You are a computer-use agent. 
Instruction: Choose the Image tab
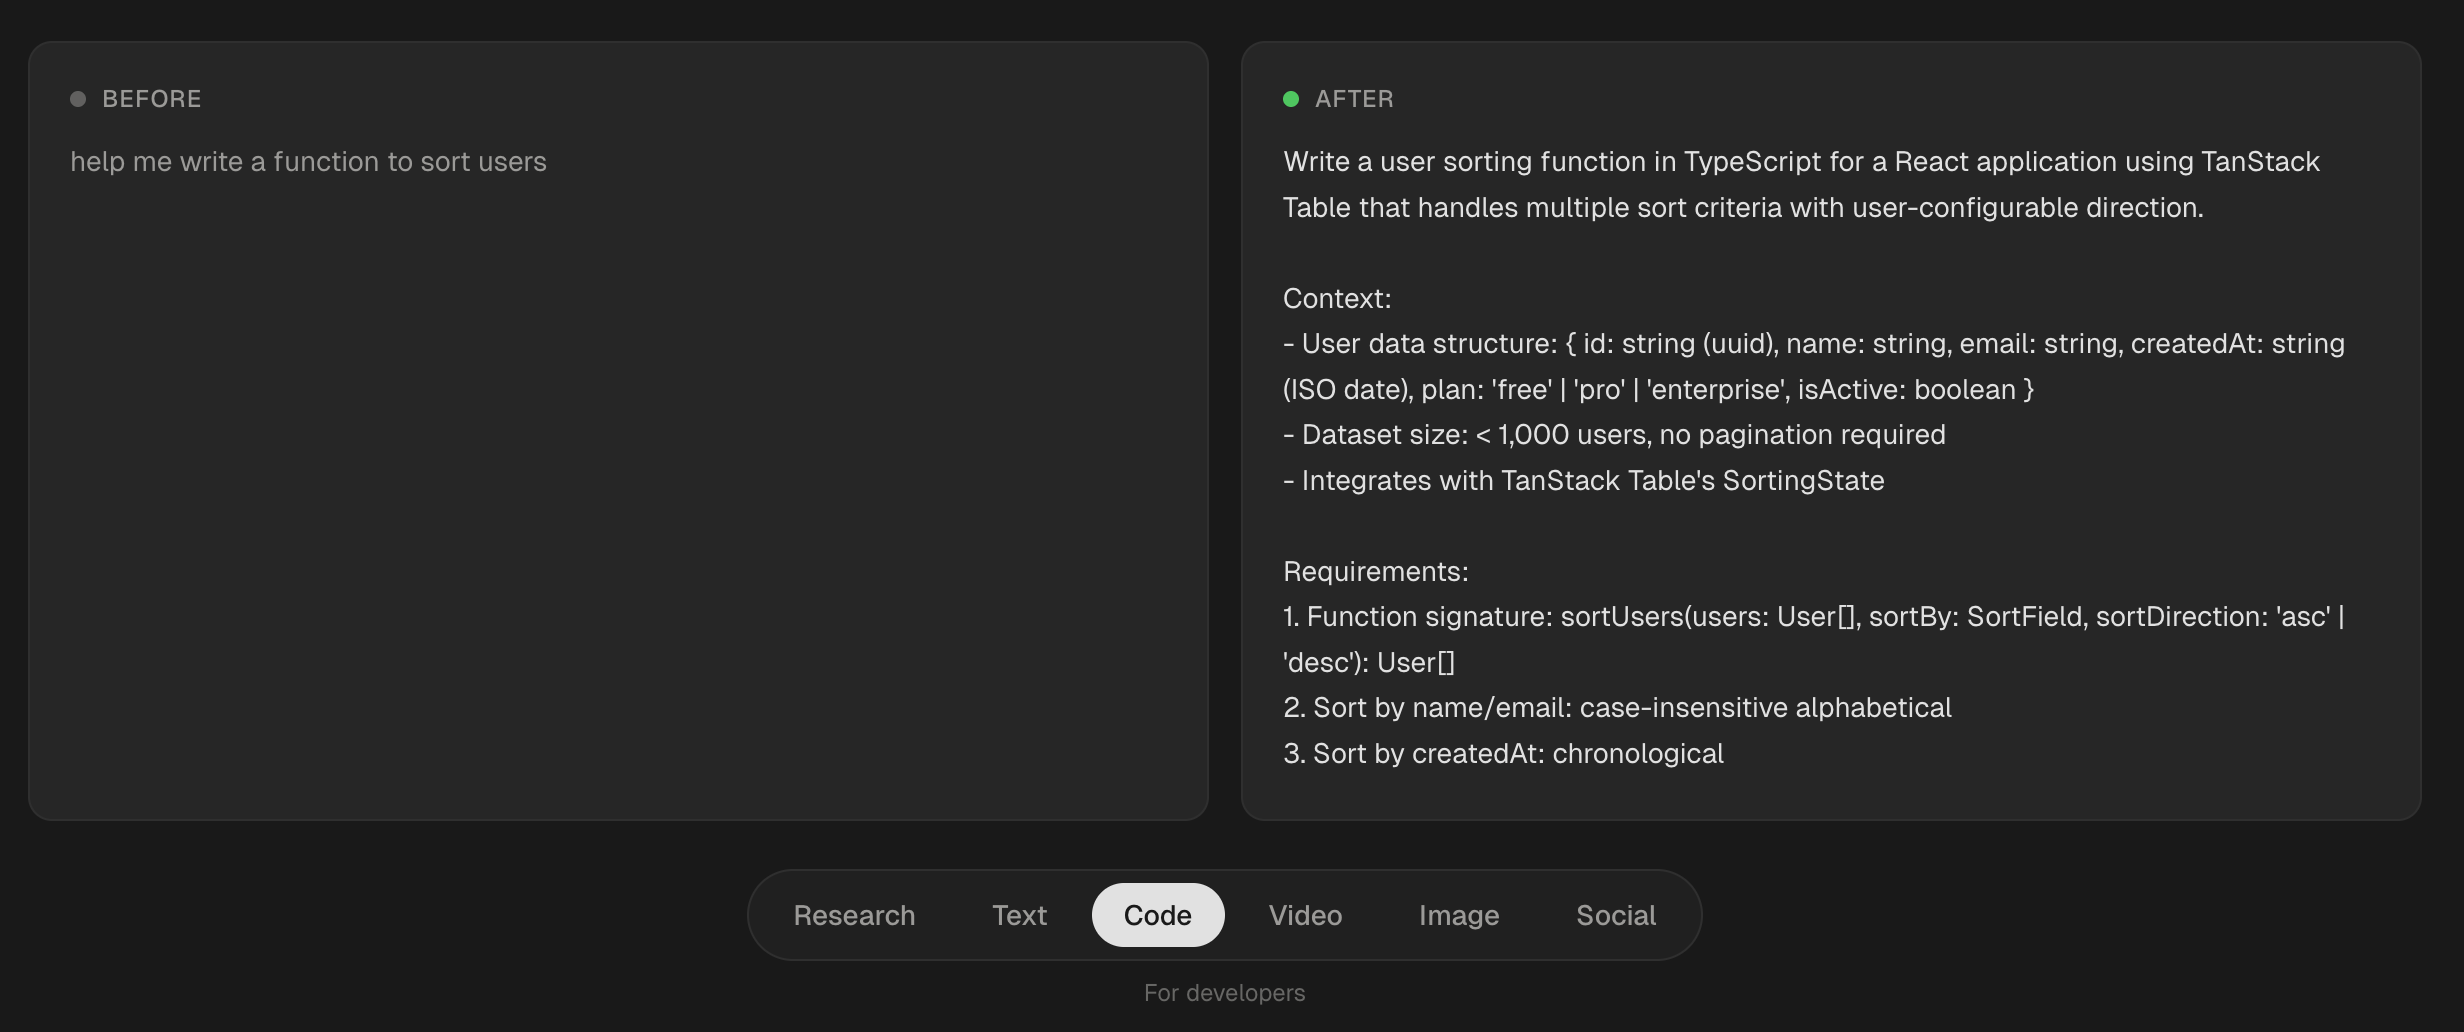point(1459,915)
